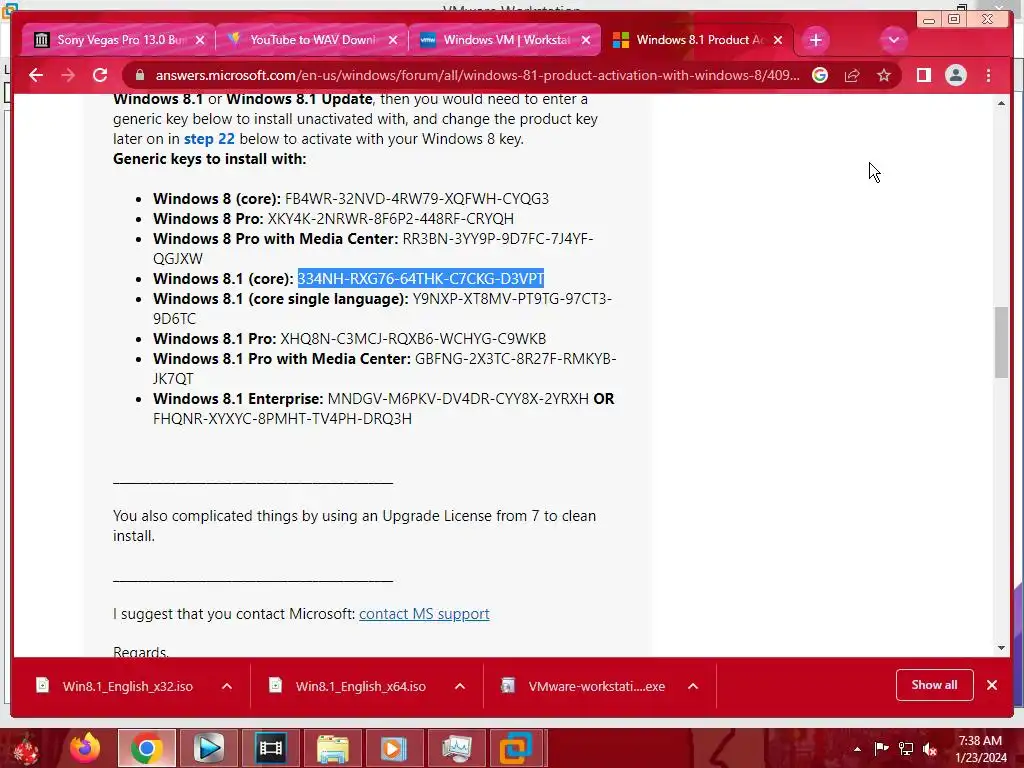
Task: Go back using the browser back arrow
Action: [x=36, y=75]
